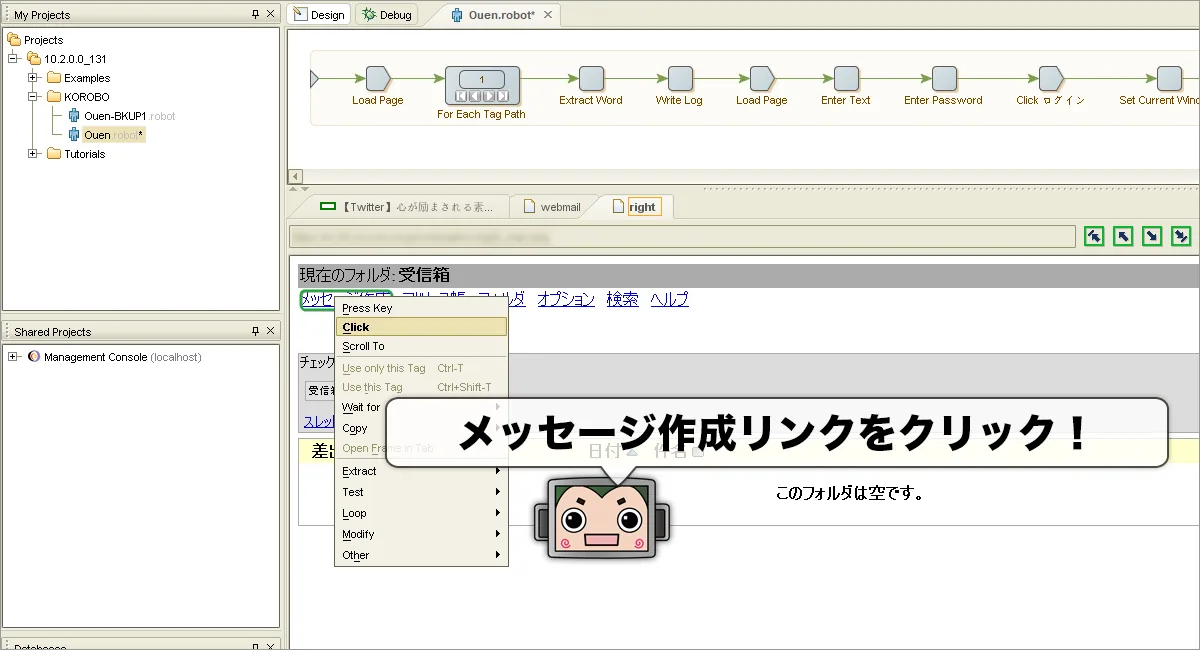Select the For Each Tag Path step

pos(482,86)
